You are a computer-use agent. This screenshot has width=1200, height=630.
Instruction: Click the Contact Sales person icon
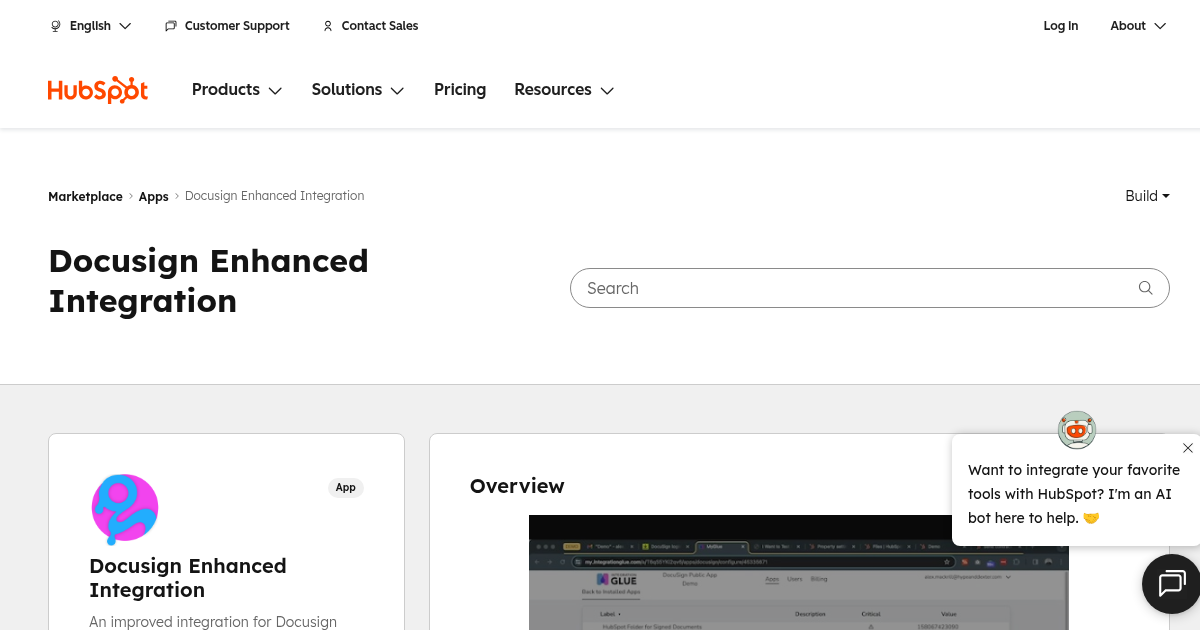click(x=328, y=26)
